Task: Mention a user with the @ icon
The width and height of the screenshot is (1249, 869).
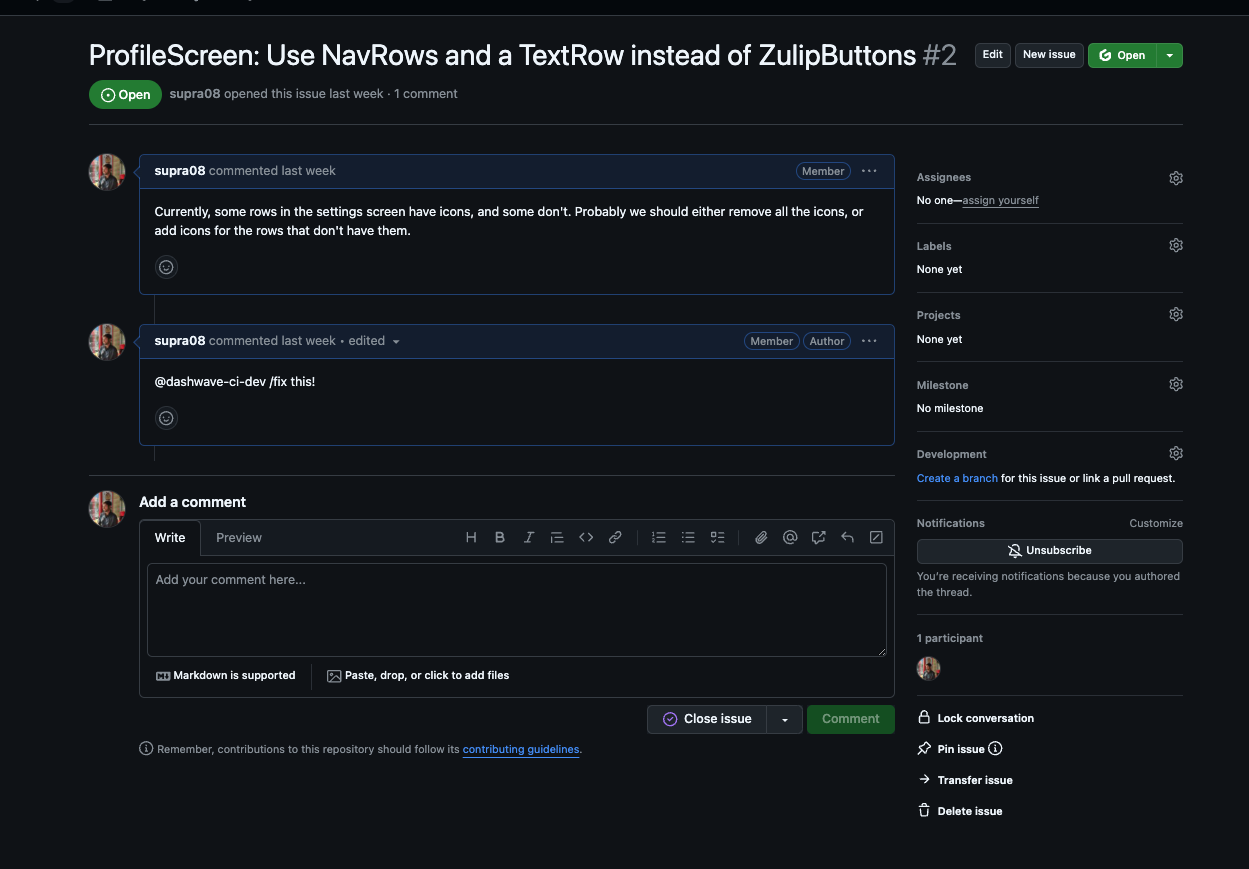Action: 790,538
